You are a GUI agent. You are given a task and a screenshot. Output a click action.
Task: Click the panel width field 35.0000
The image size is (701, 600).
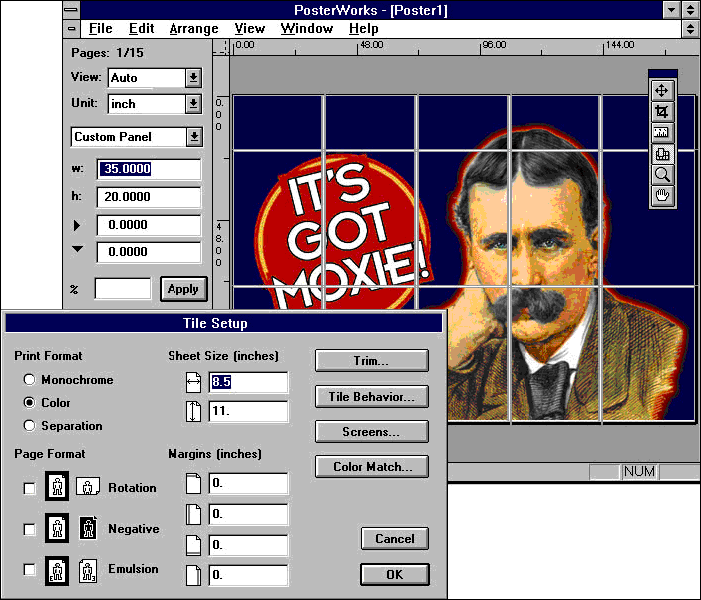point(149,169)
